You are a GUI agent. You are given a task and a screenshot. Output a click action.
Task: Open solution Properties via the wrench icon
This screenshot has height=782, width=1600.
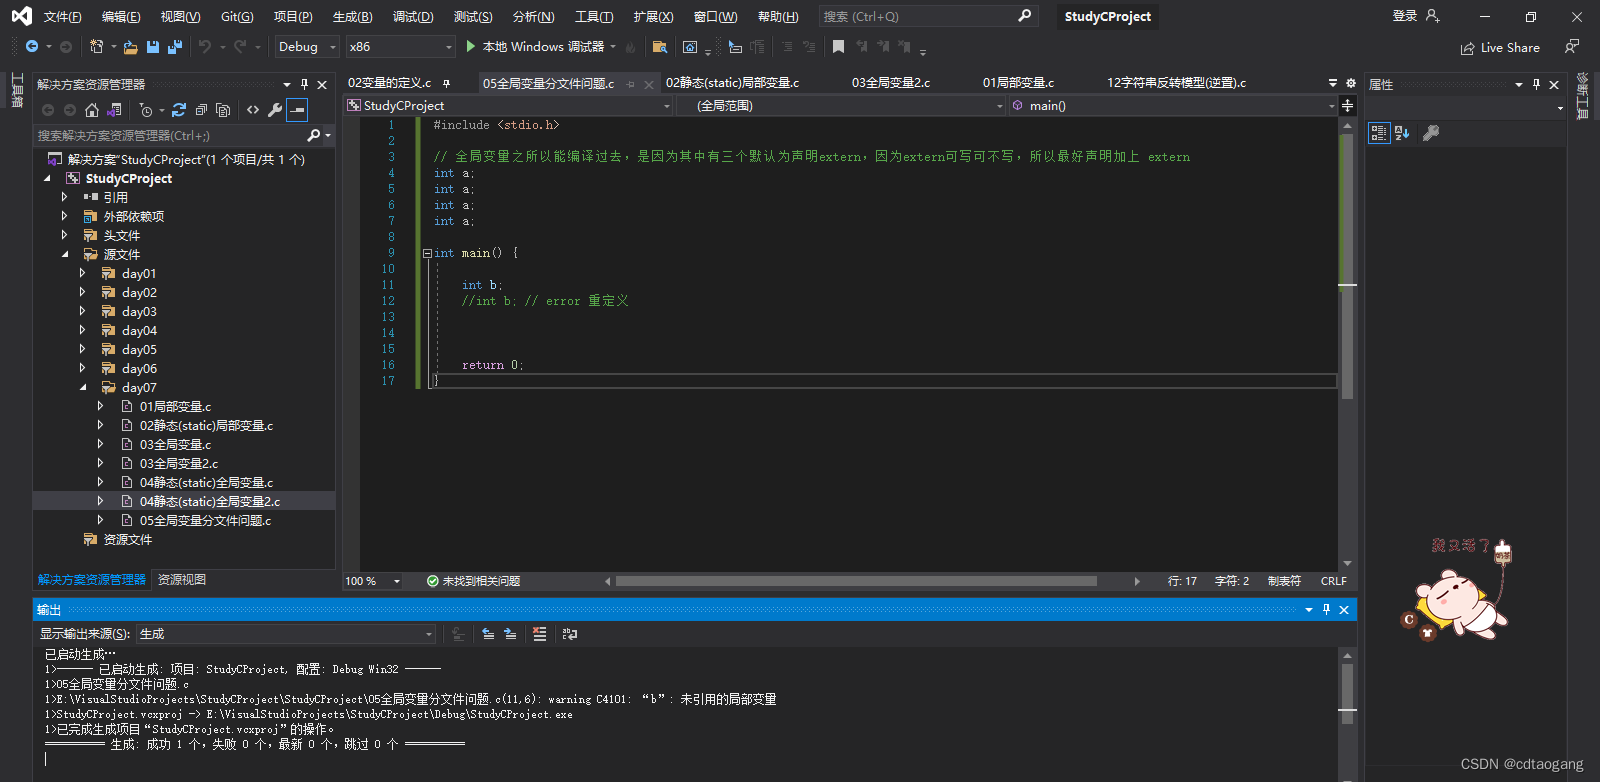pos(275,110)
